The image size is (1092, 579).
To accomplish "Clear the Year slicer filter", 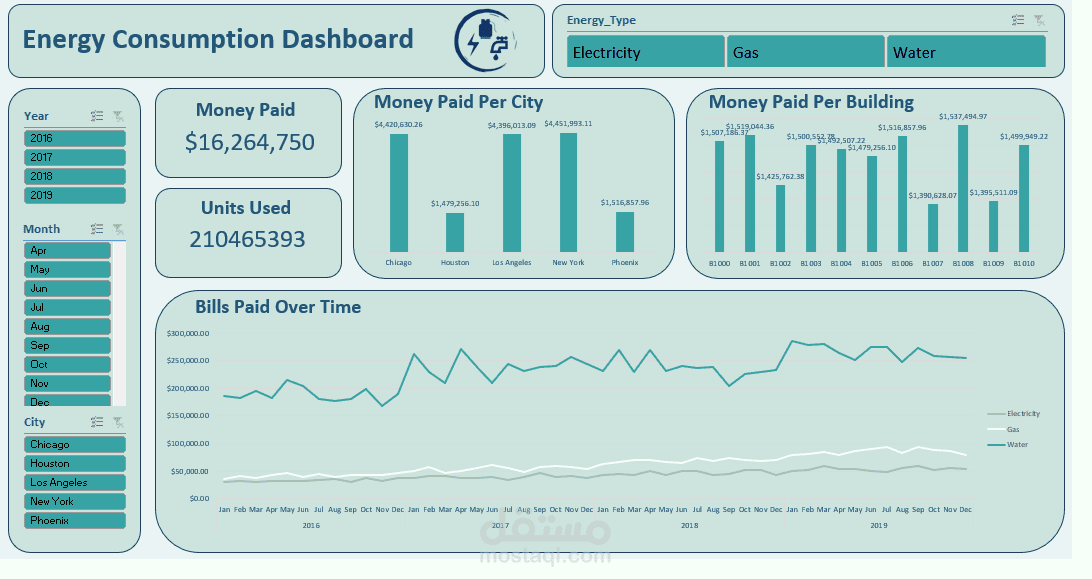I will [x=118, y=116].
